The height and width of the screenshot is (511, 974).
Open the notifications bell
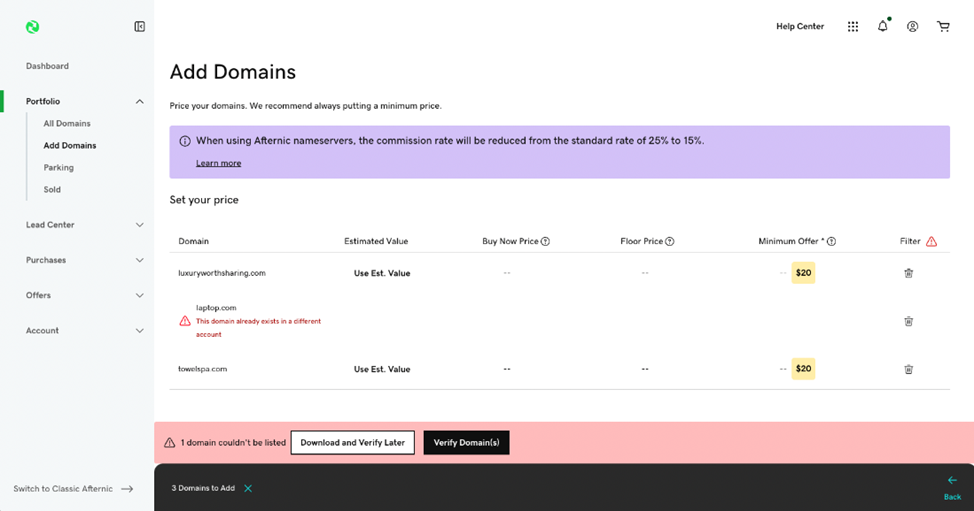(x=883, y=27)
